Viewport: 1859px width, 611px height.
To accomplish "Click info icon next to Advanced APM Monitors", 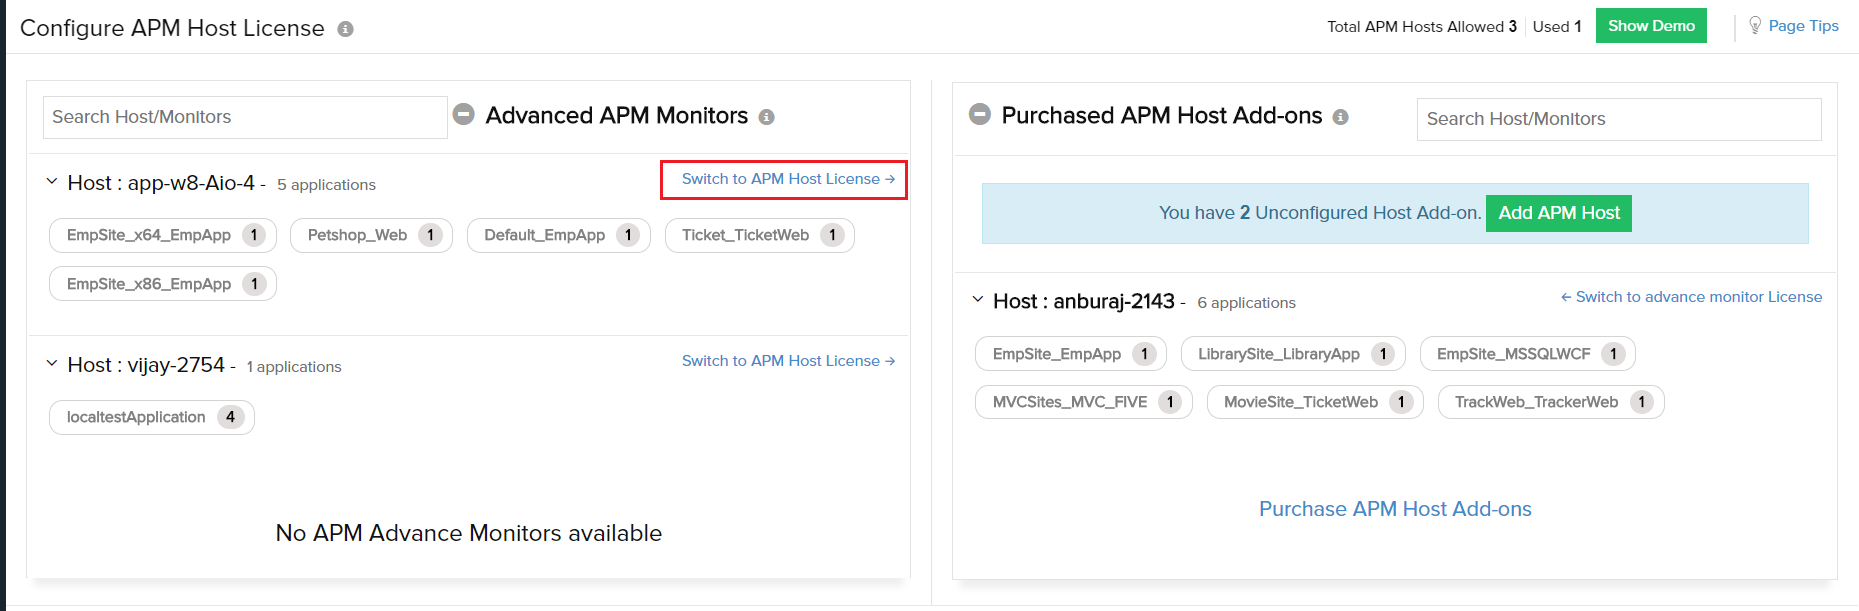I will (x=766, y=117).
